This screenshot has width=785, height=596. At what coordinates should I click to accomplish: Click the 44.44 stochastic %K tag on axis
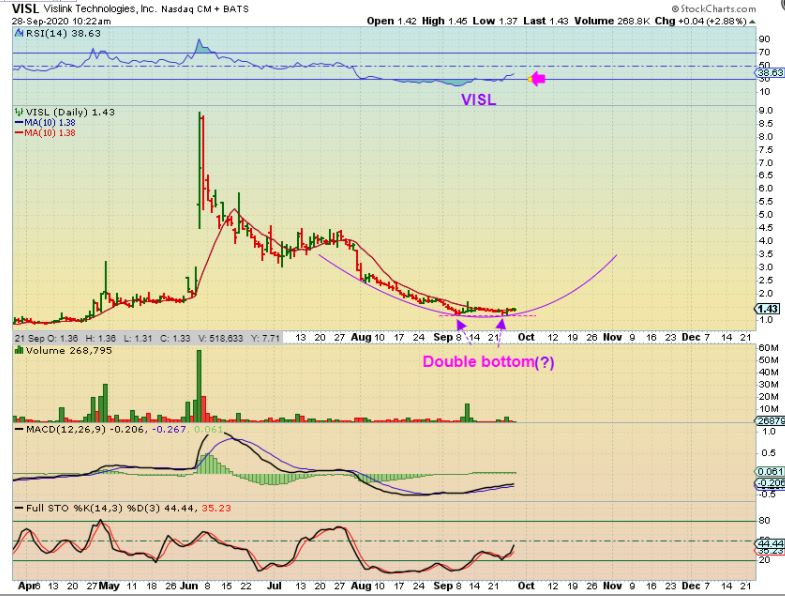771,543
